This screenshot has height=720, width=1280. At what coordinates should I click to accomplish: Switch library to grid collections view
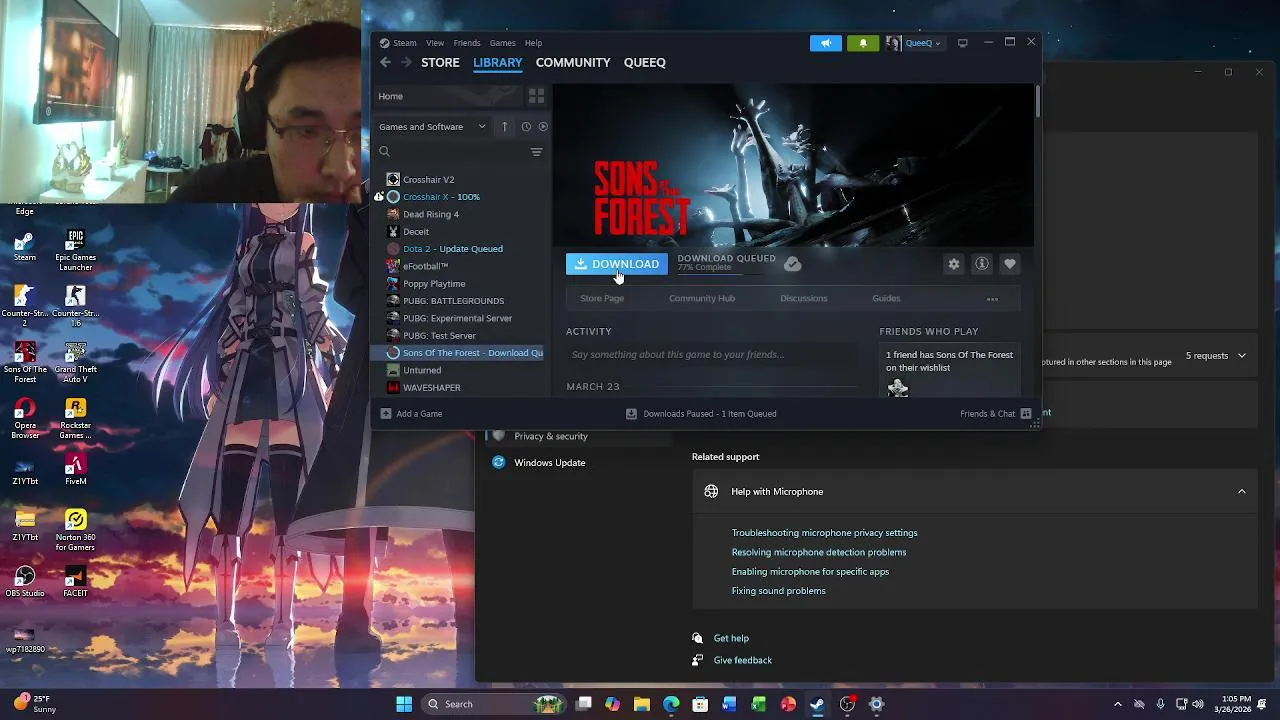[x=536, y=96]
